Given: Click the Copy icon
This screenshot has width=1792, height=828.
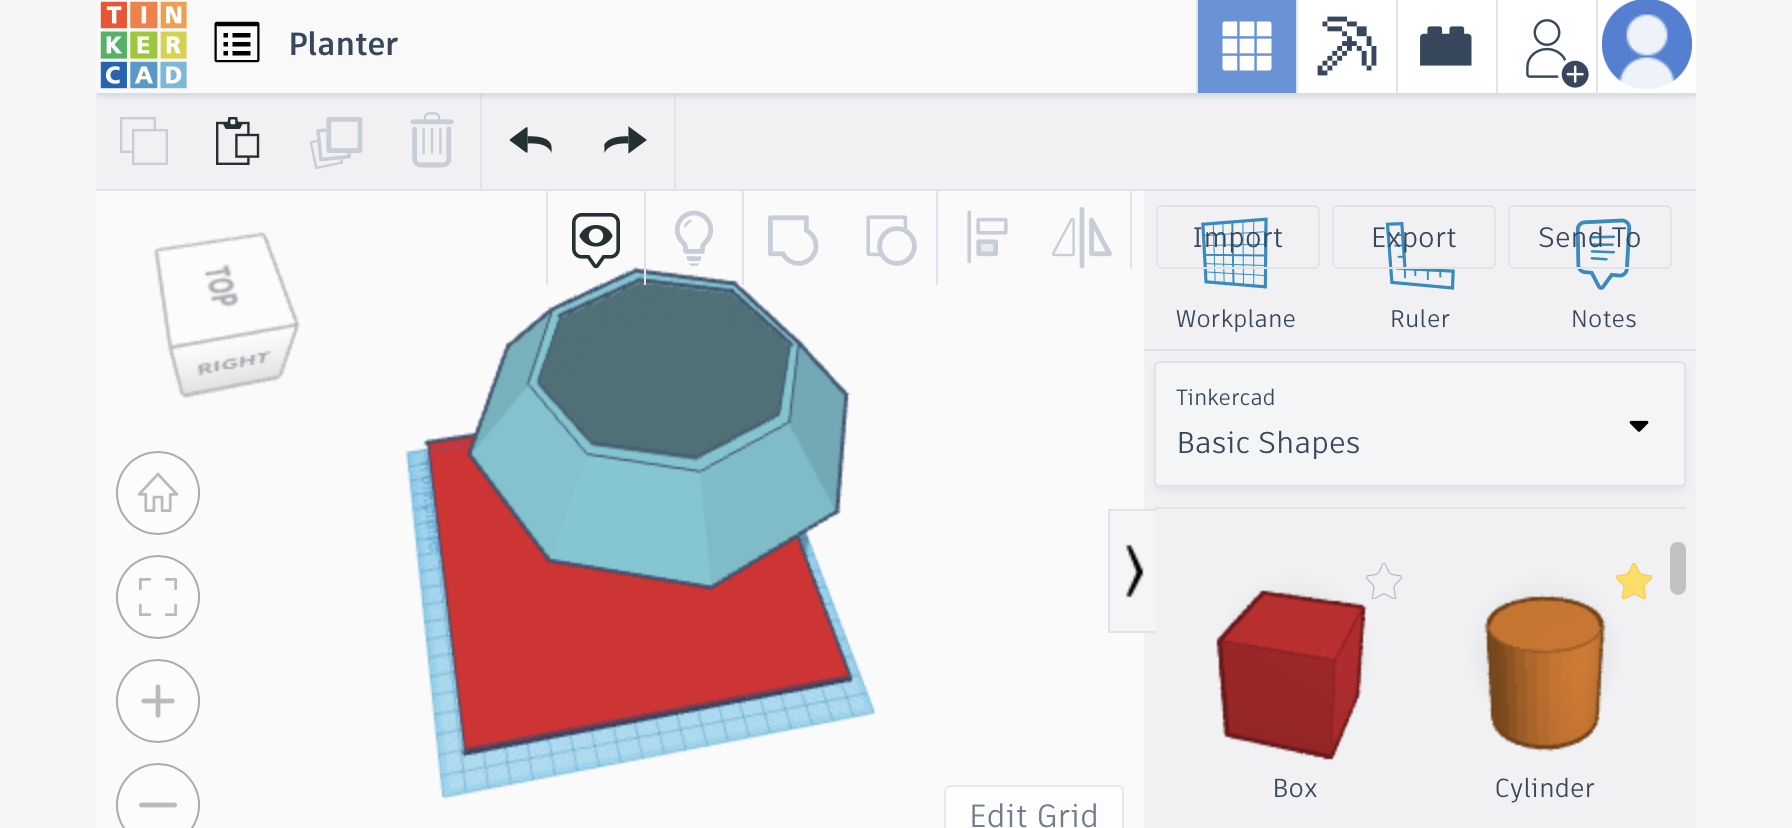Looking at the screenshot, I should (x=144, y=141).
